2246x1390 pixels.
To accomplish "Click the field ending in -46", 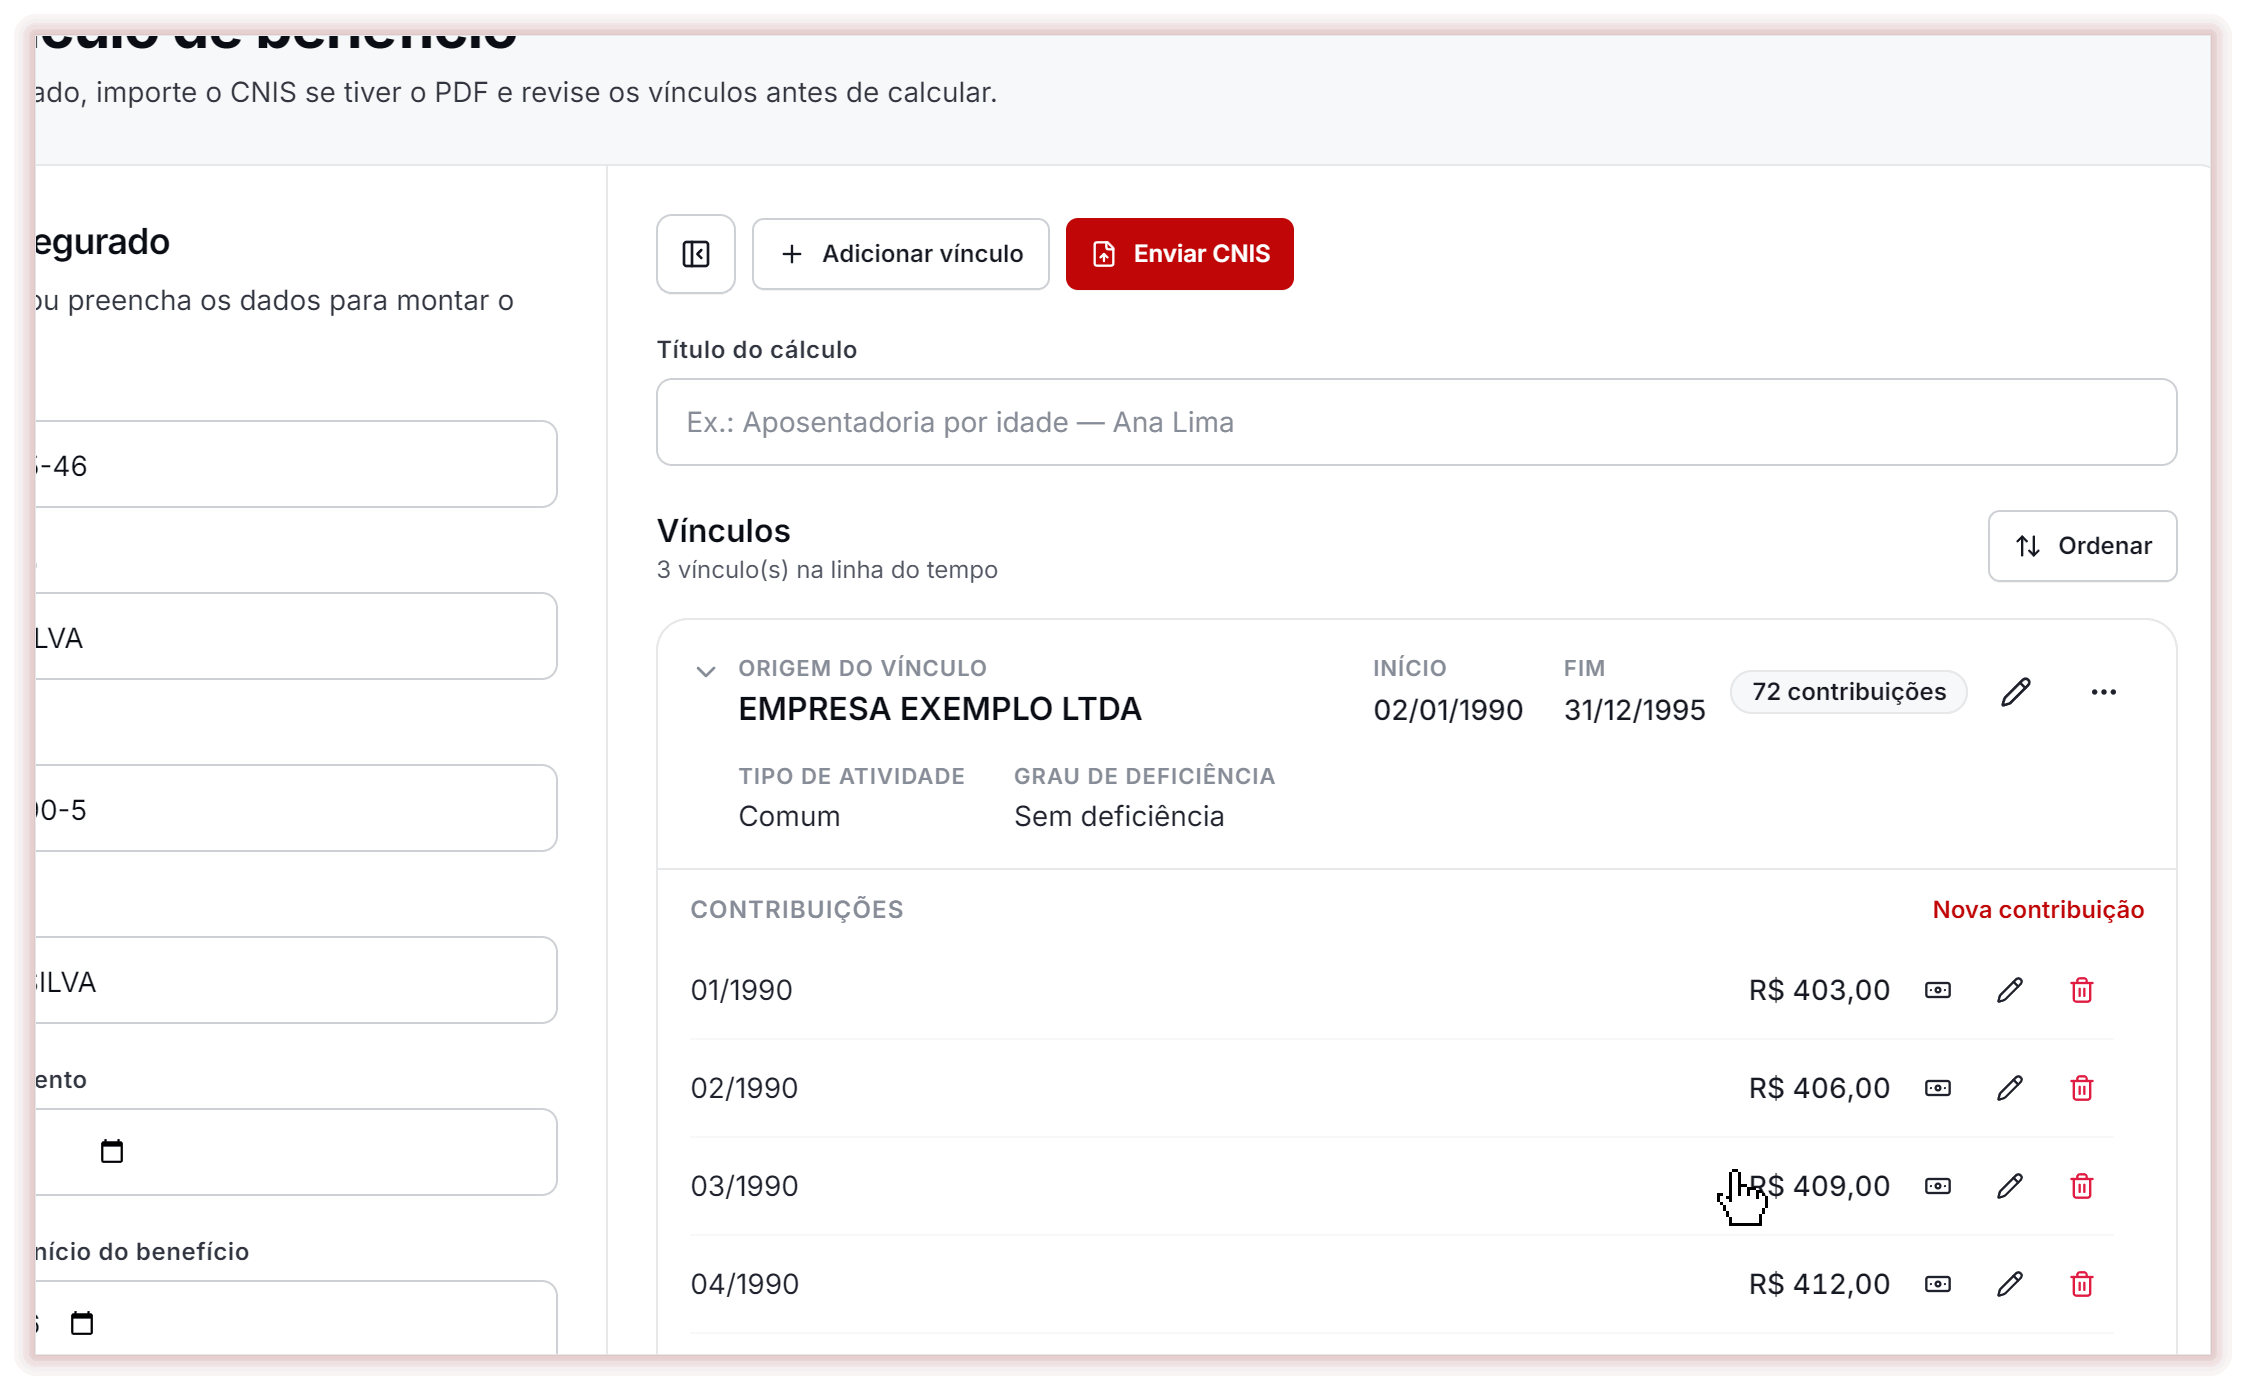I will point(295,465).
